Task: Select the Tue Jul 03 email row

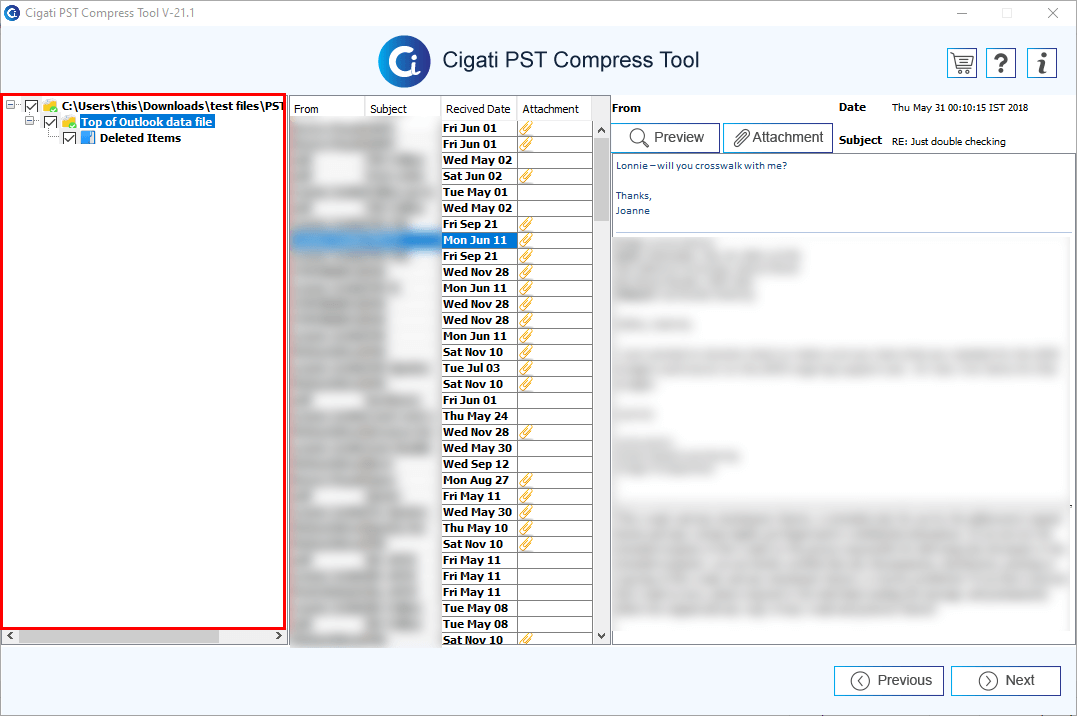Action: (x=441, y=368)
